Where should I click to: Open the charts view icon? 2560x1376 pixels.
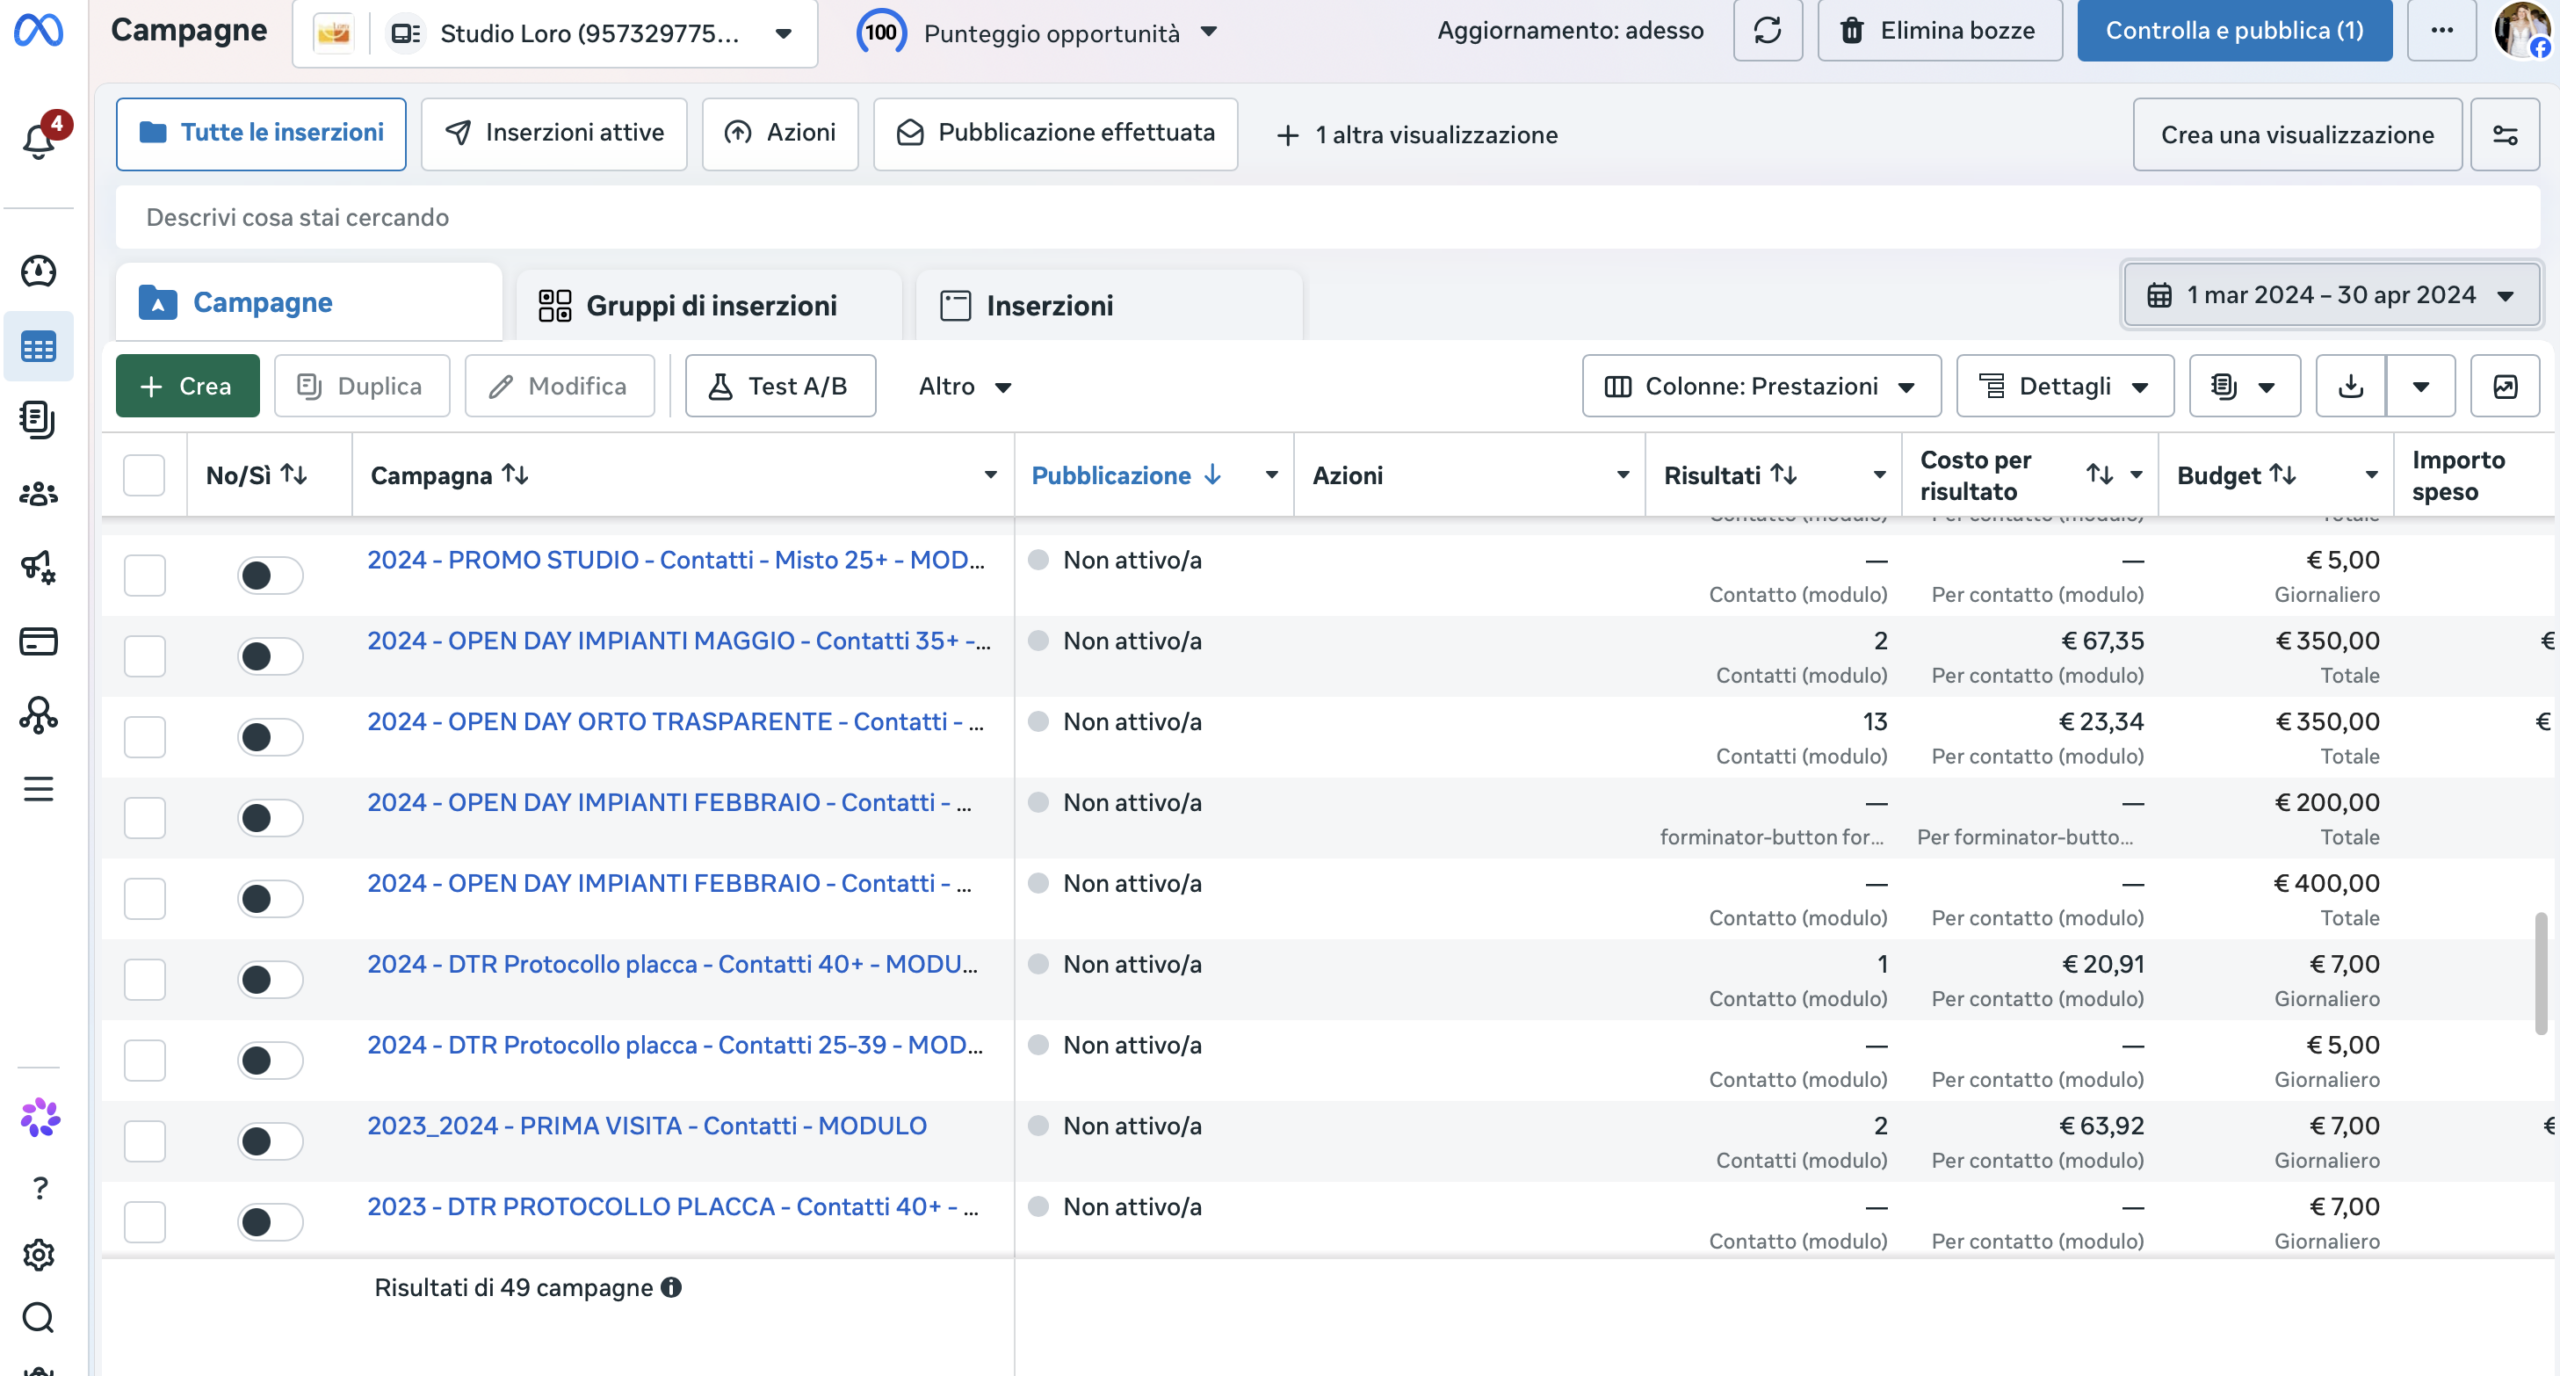pos(2504,386)
